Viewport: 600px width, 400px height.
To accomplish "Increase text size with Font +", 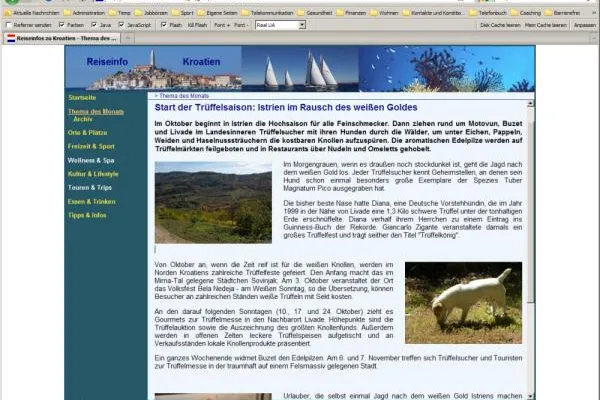I will (x=222, y=25).
